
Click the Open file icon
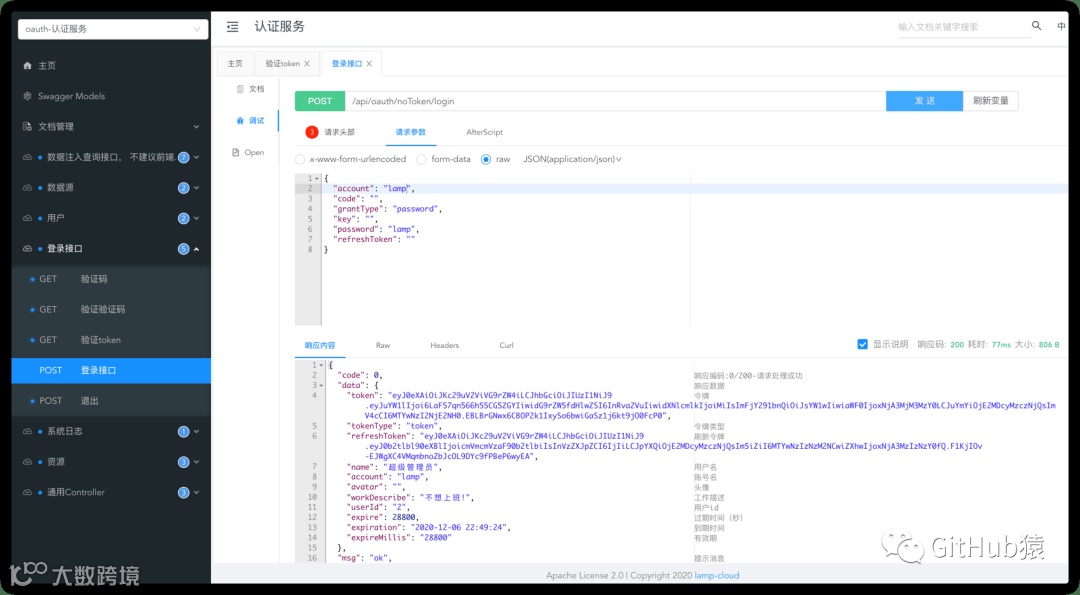[x=236, y=152]
